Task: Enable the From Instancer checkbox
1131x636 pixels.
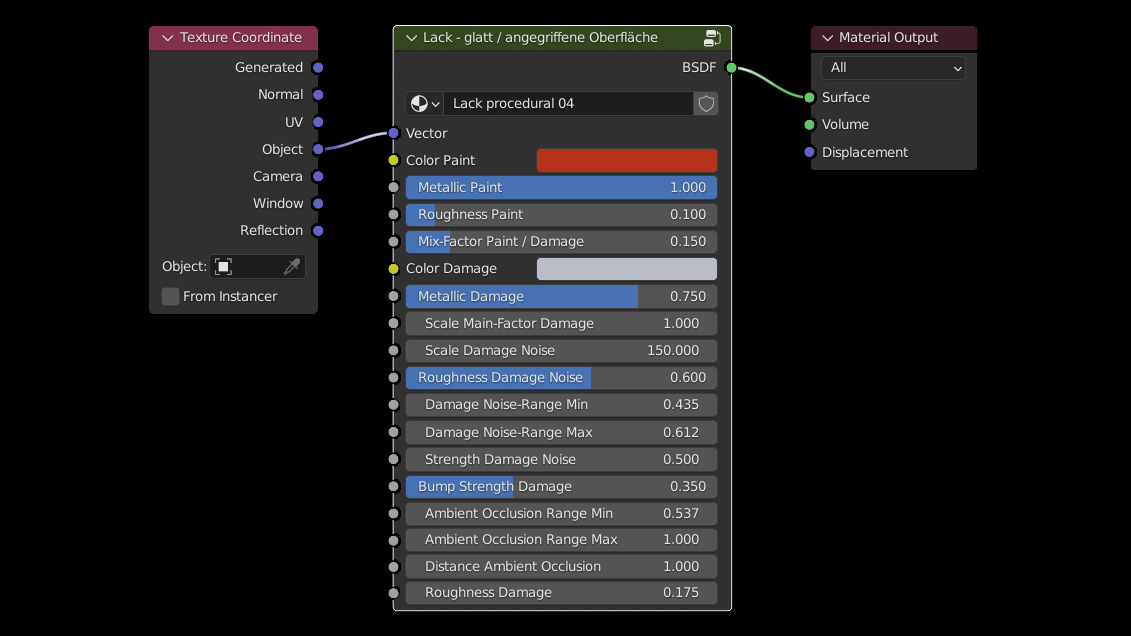Action: (171, 296)
